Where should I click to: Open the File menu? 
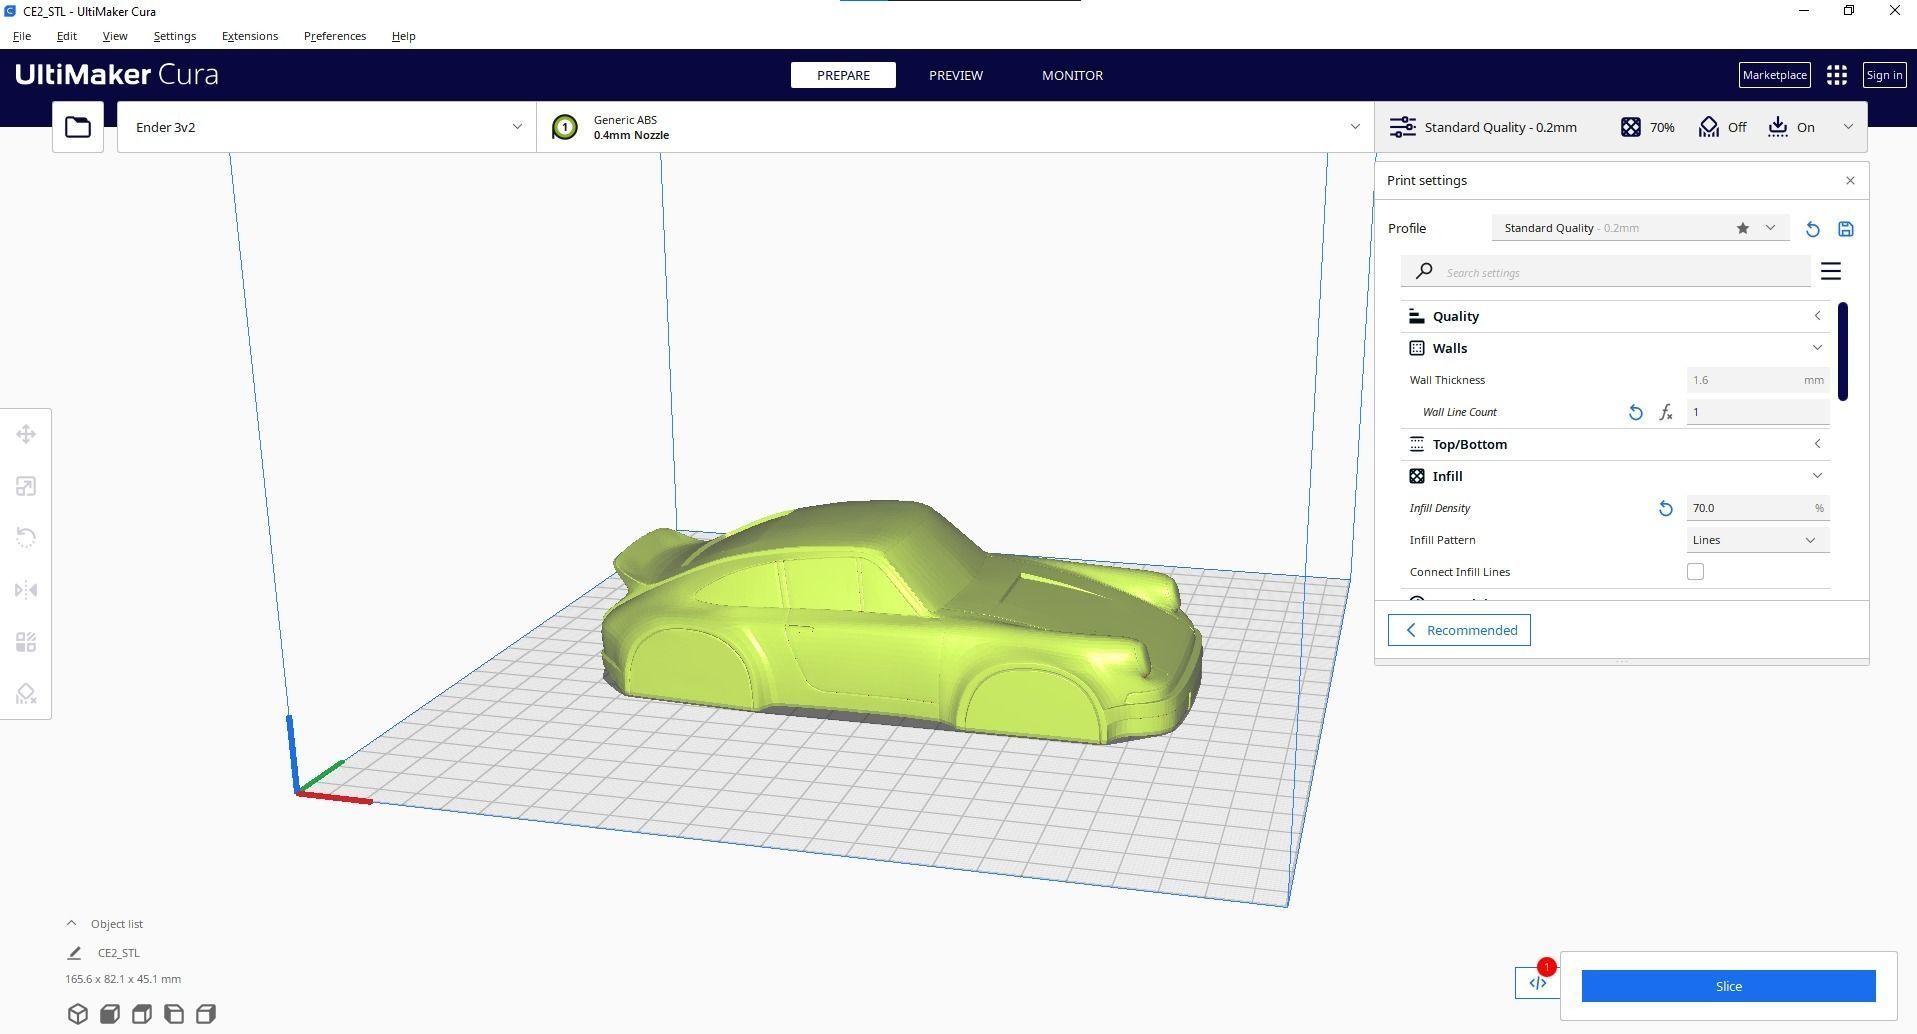(22, 36)
